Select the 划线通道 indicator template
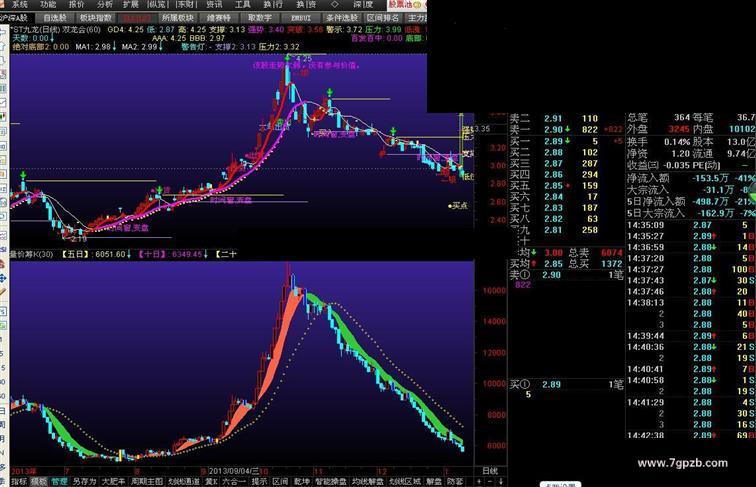Image resolution: width=756 pixels, height=487 pixels. pos(184,481)
